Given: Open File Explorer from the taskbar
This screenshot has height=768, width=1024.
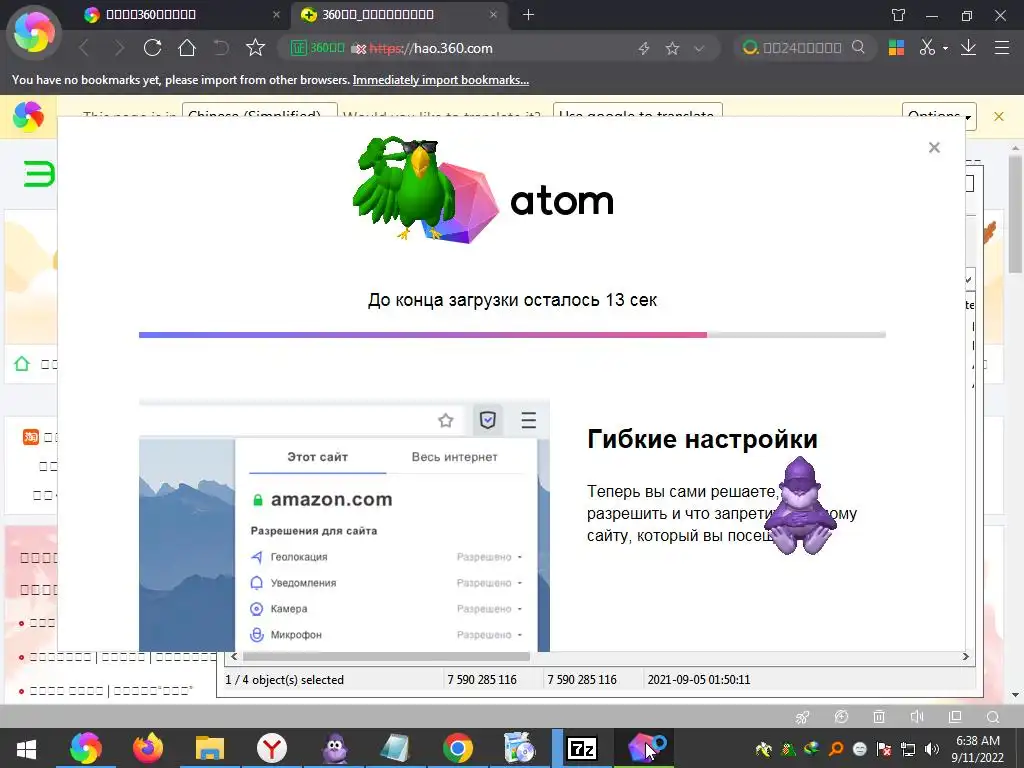Looking at the screenshot, I should click(210, 748).
